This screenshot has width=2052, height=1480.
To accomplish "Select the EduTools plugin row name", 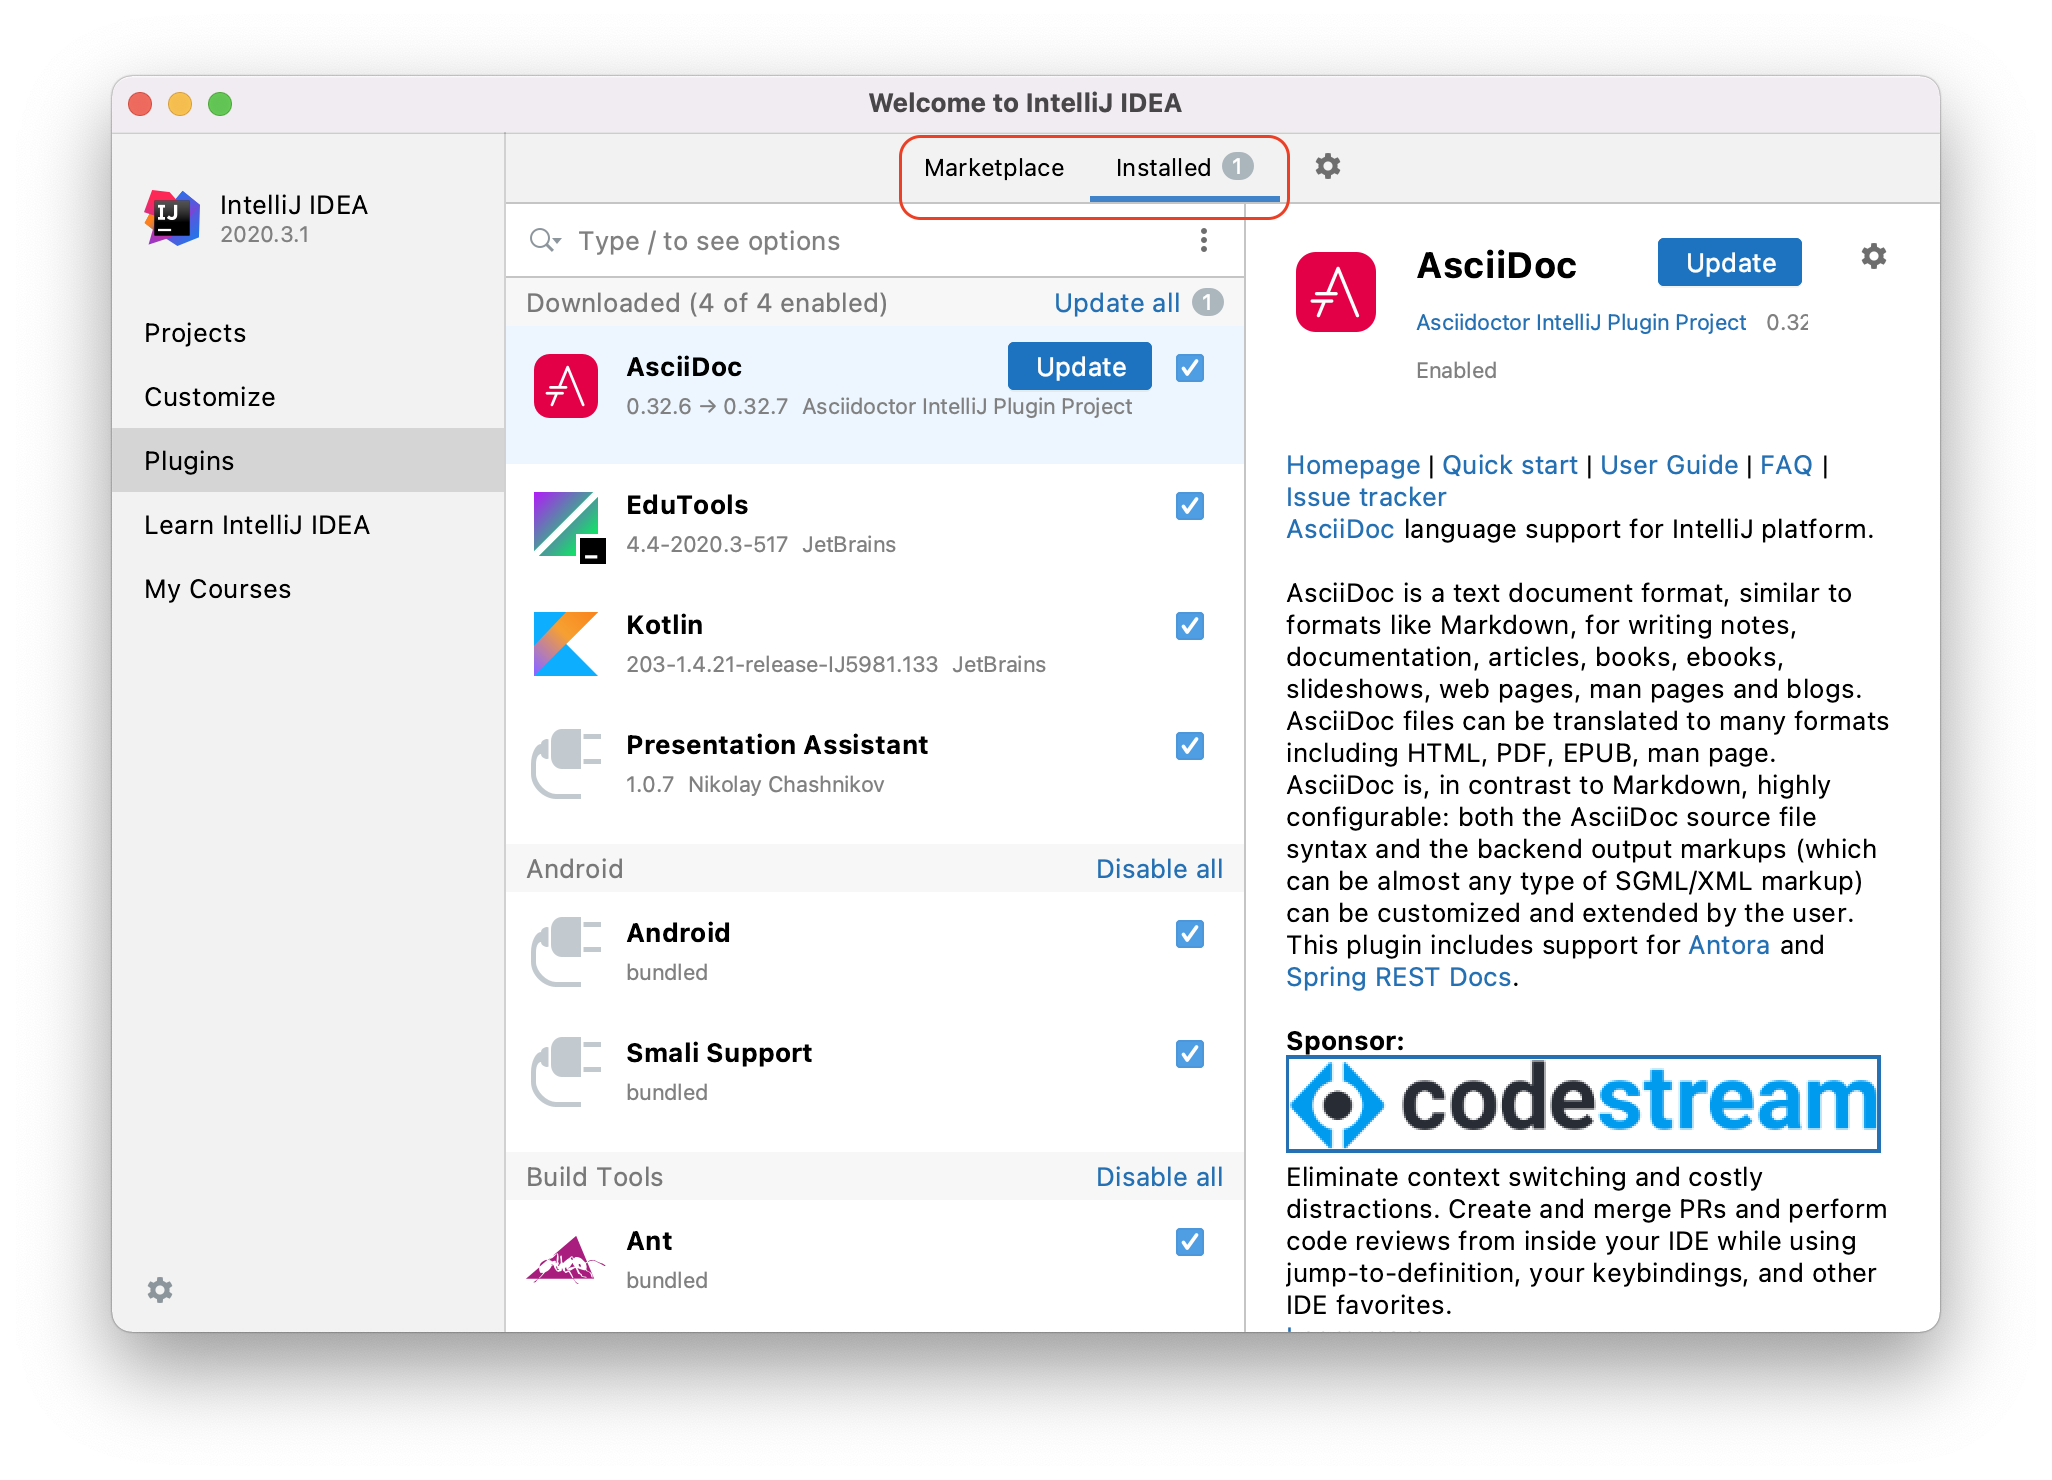I will click(687, 505).
